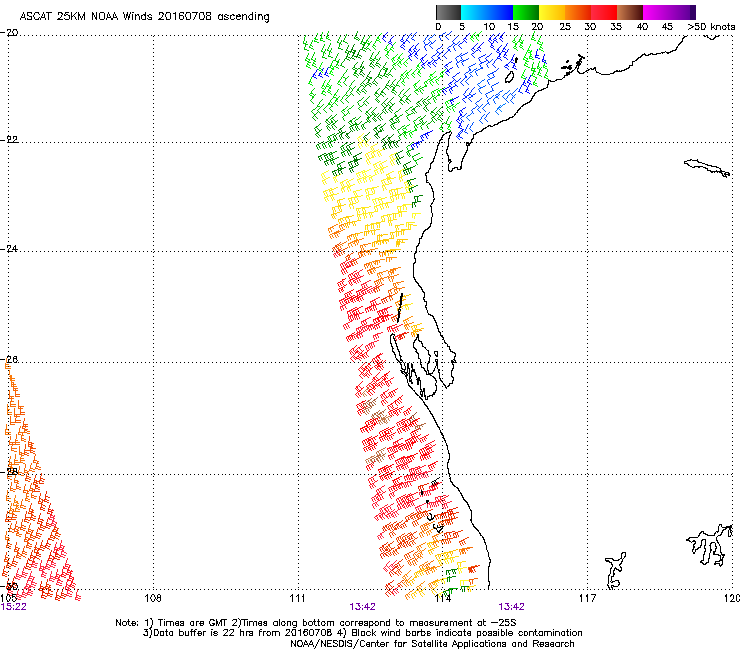The image size is (740, 650).
Task: Click the "0" legend scale value
Action: click(x=438, y=27)
